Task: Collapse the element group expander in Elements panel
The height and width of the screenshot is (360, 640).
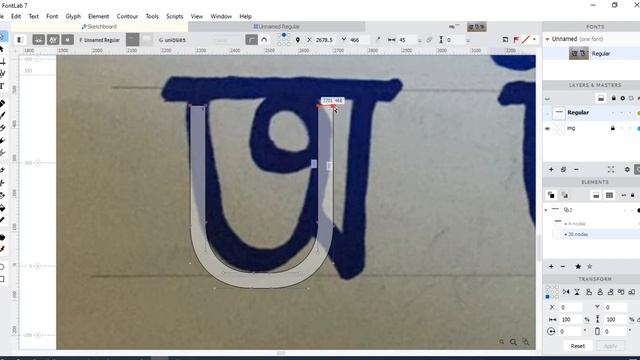Action: click(x=546, y=210)
